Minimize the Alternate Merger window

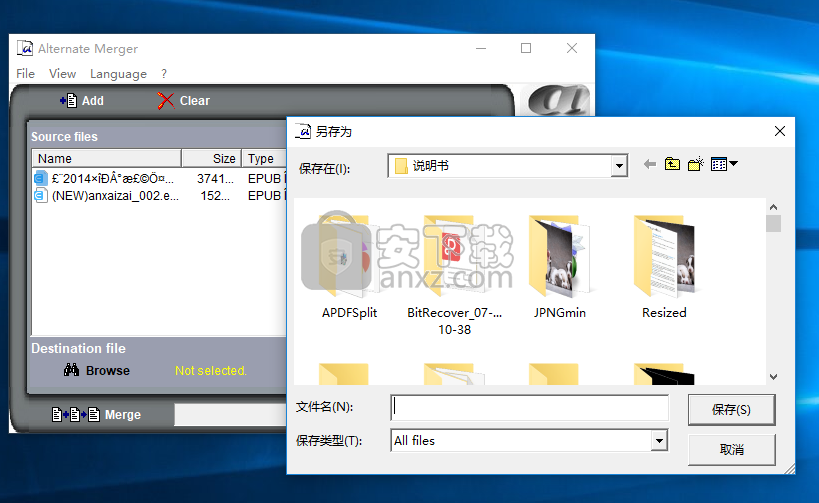click(481, 48)
